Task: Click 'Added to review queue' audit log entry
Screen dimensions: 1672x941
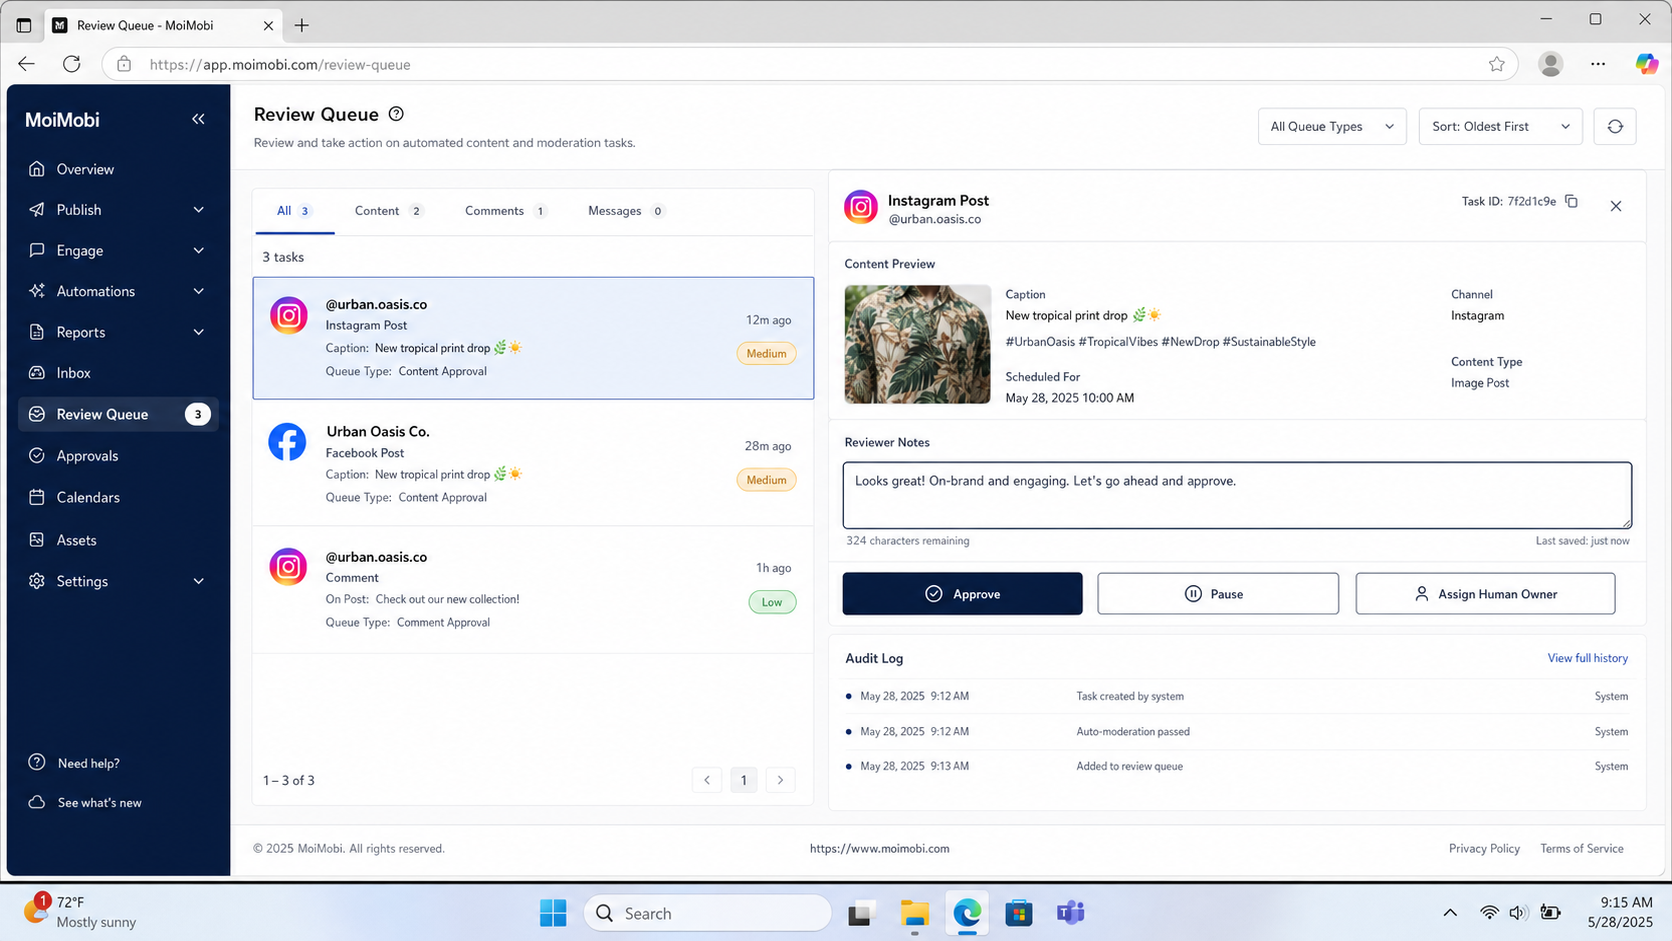Action: point(1129,766)
